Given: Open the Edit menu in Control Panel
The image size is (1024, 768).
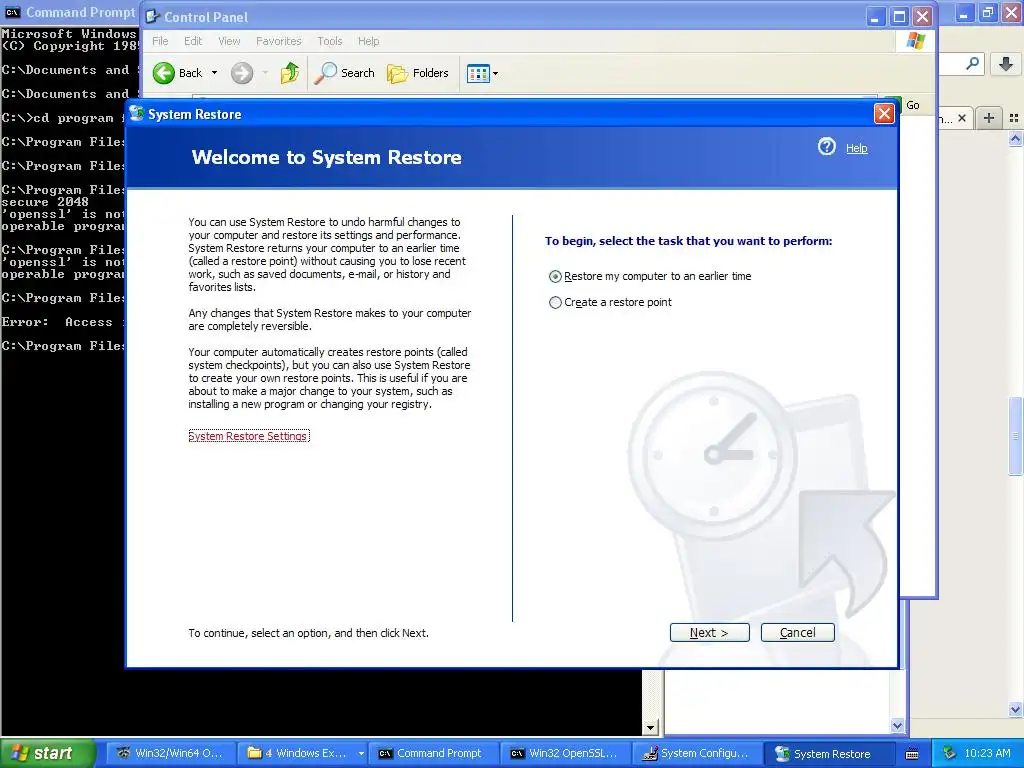Looking at the screenshot, I should [193, 41].
